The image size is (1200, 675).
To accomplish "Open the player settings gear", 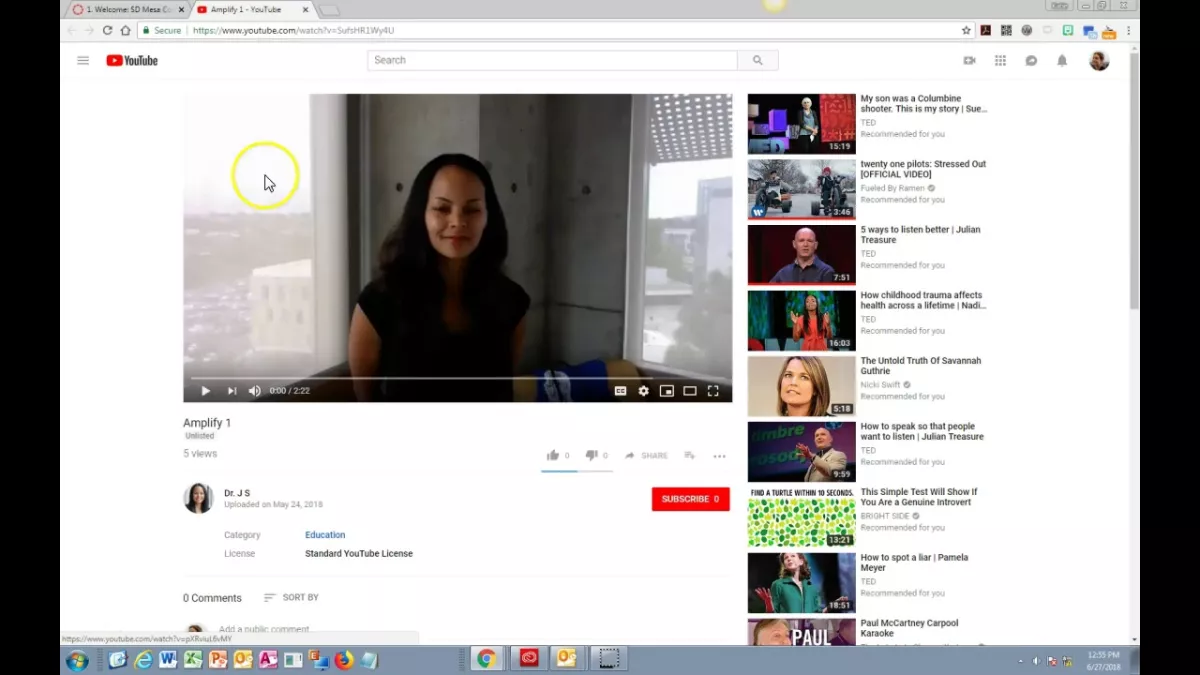I will 643,391.
